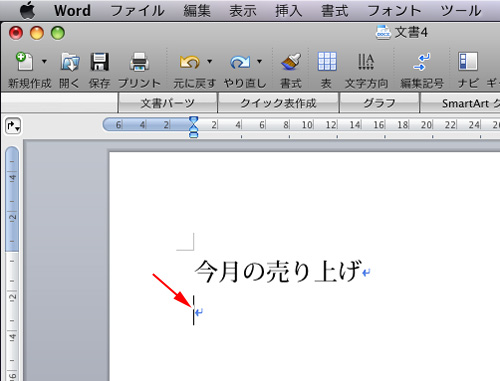Image resolution: width=500 pixels, height=381 pixels.
Task: Change text direction with the 文字方向 icon
Action: [x=366, y=62]
